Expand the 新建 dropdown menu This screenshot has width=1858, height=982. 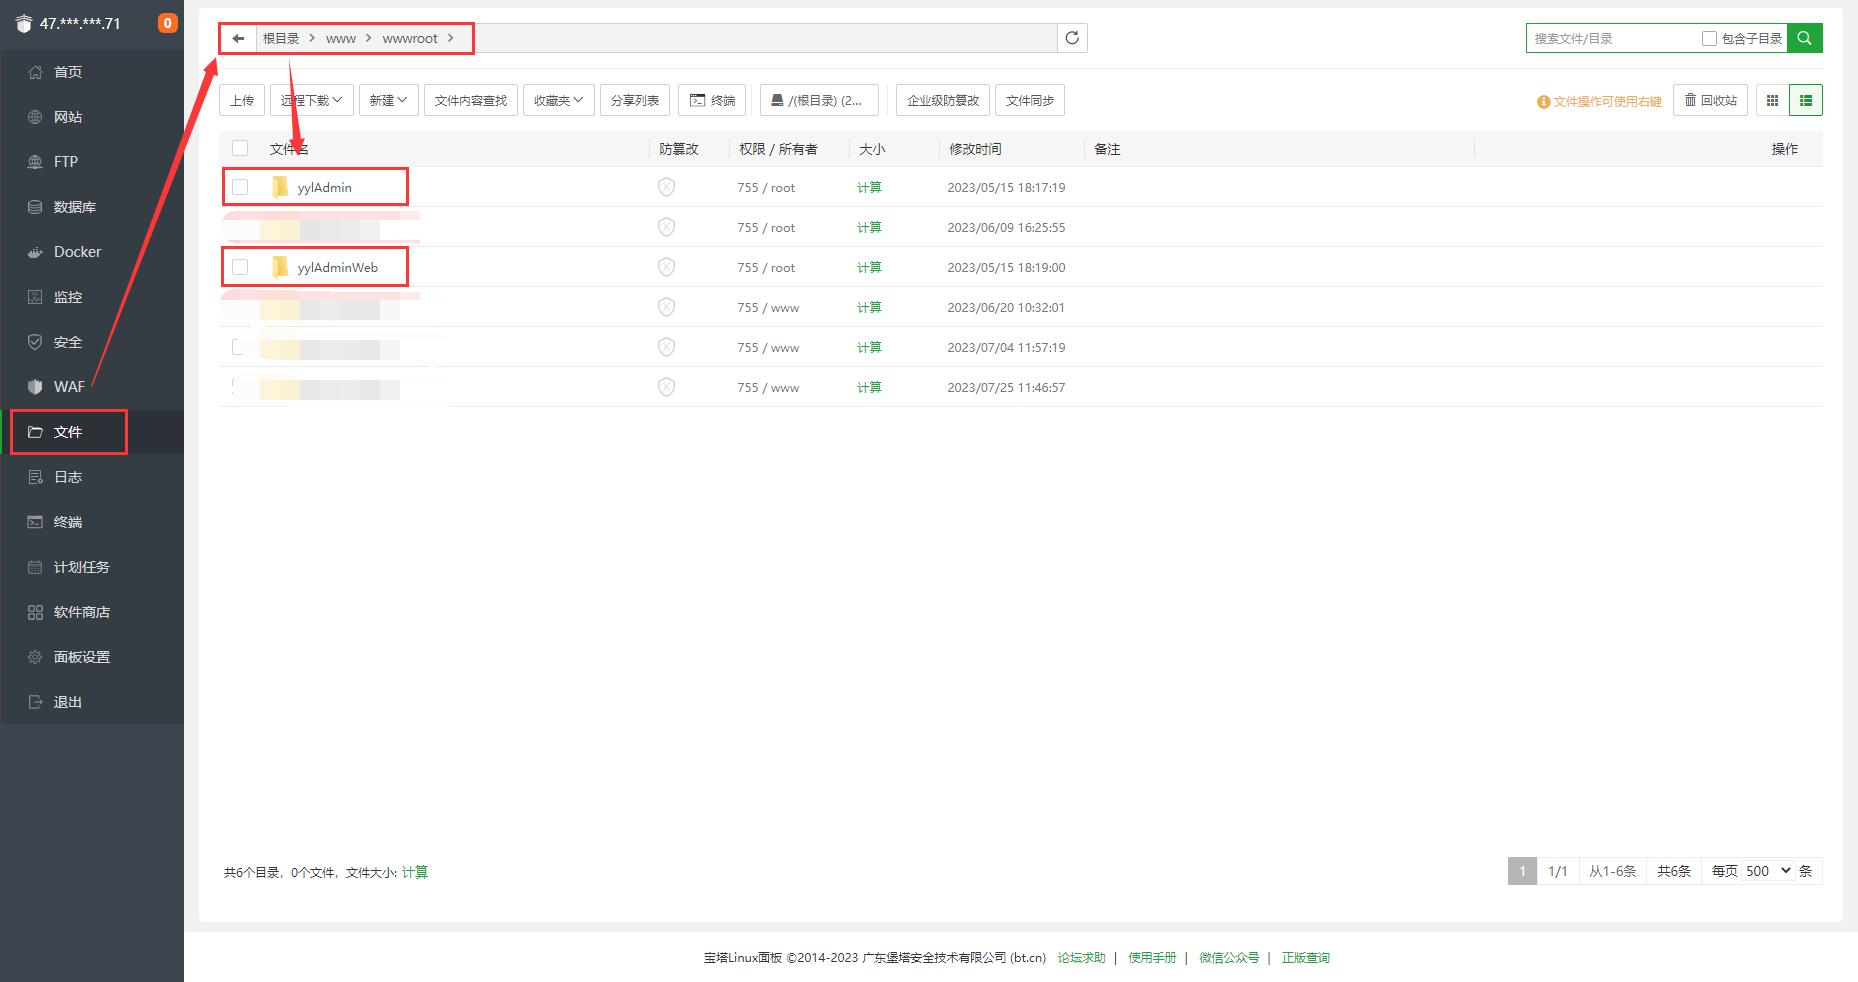(x=388, y=100)
